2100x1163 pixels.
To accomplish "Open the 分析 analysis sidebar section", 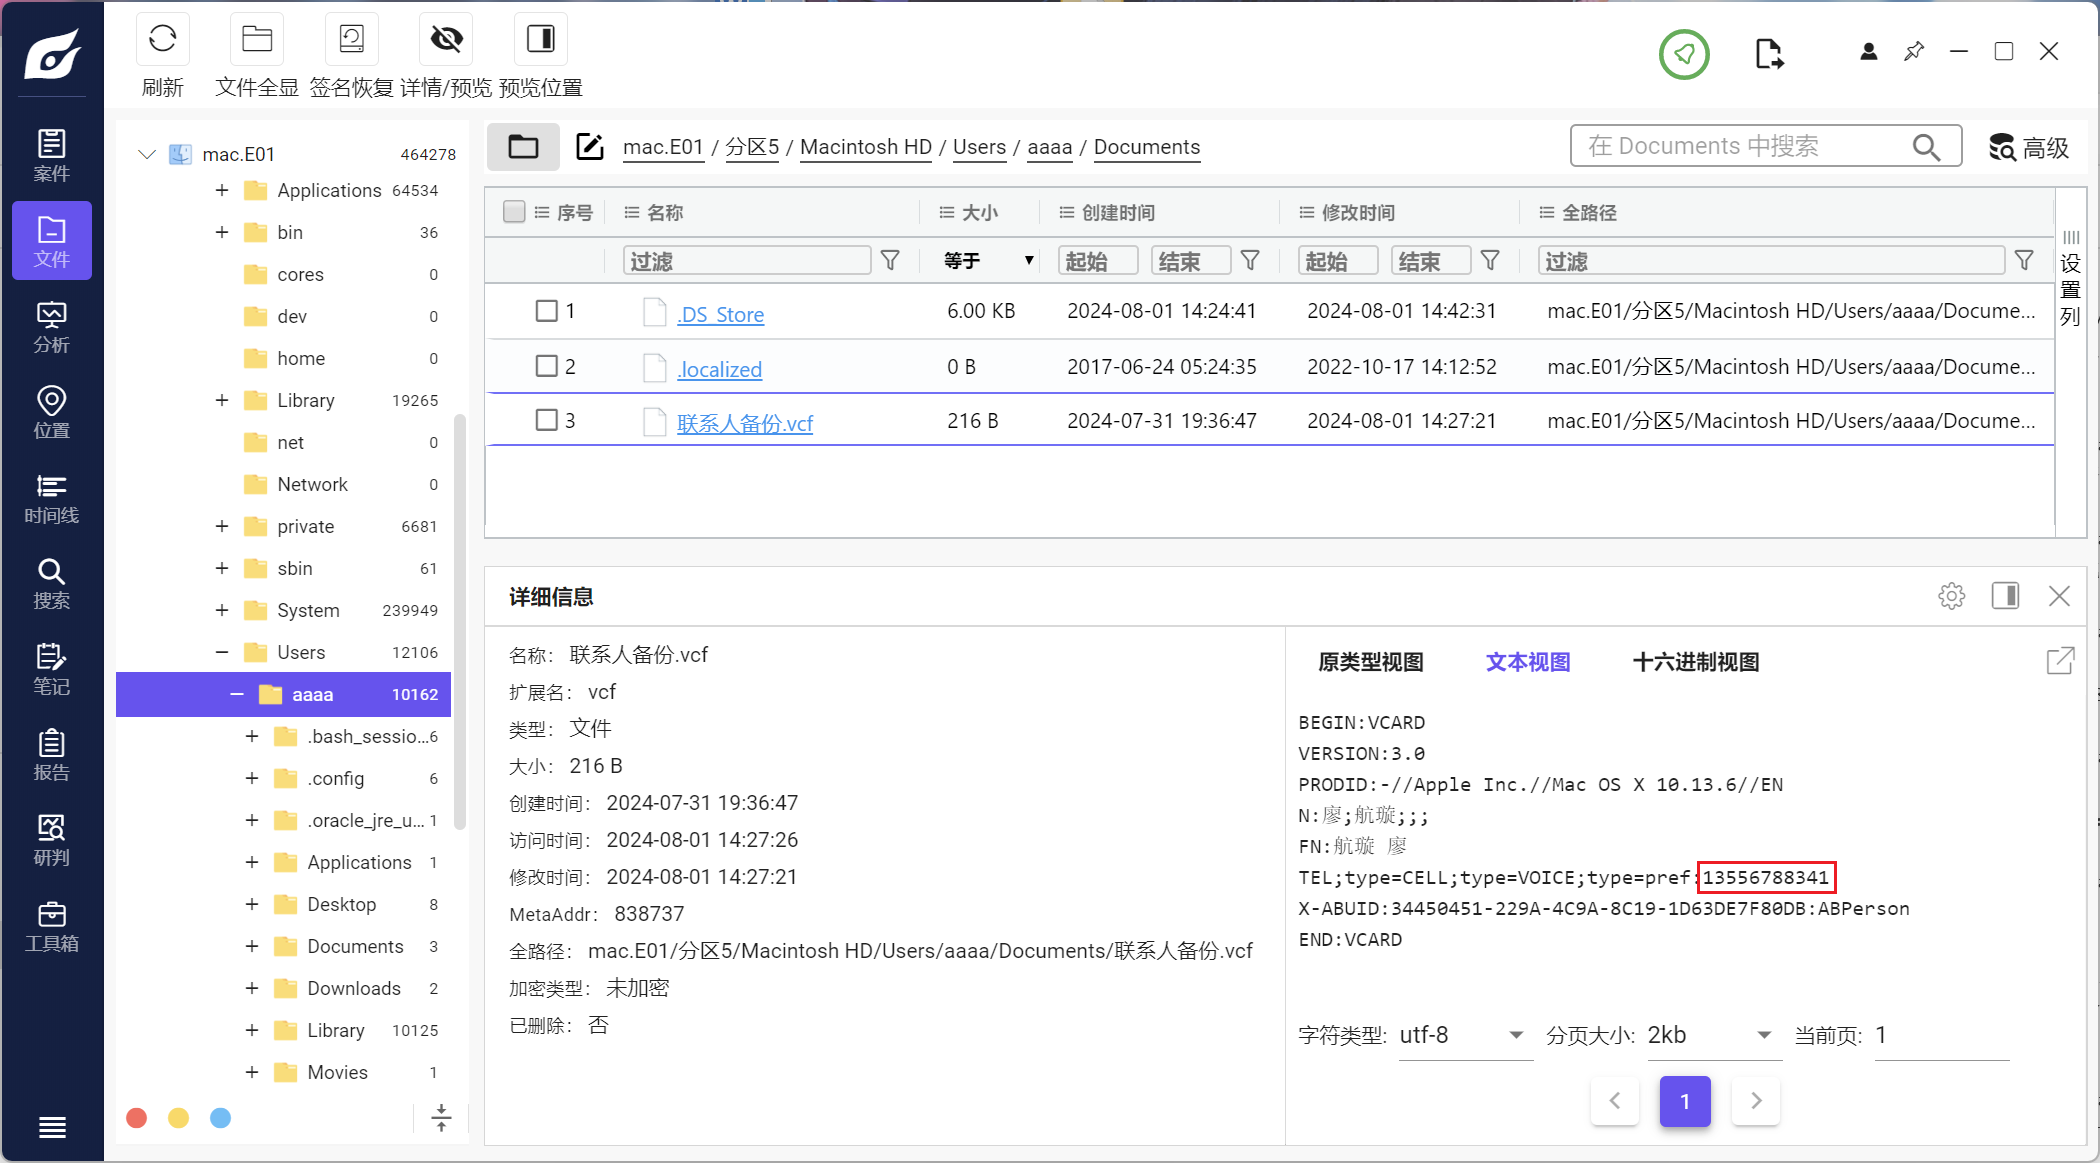I will [x=52, y=327].
